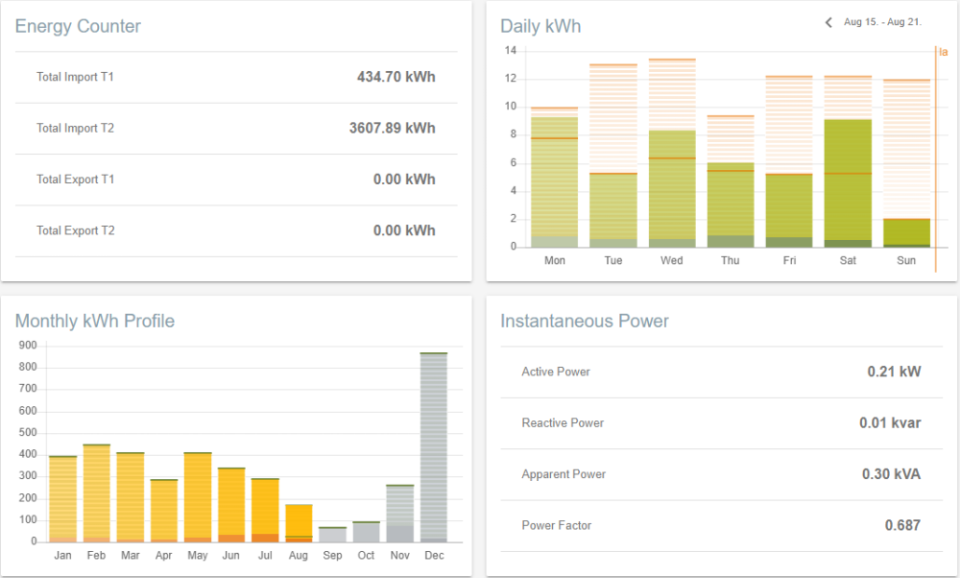Viewport: 960px width, 578px height.
Task: Click the June bar in monthly chart
Action: point(231,505)
